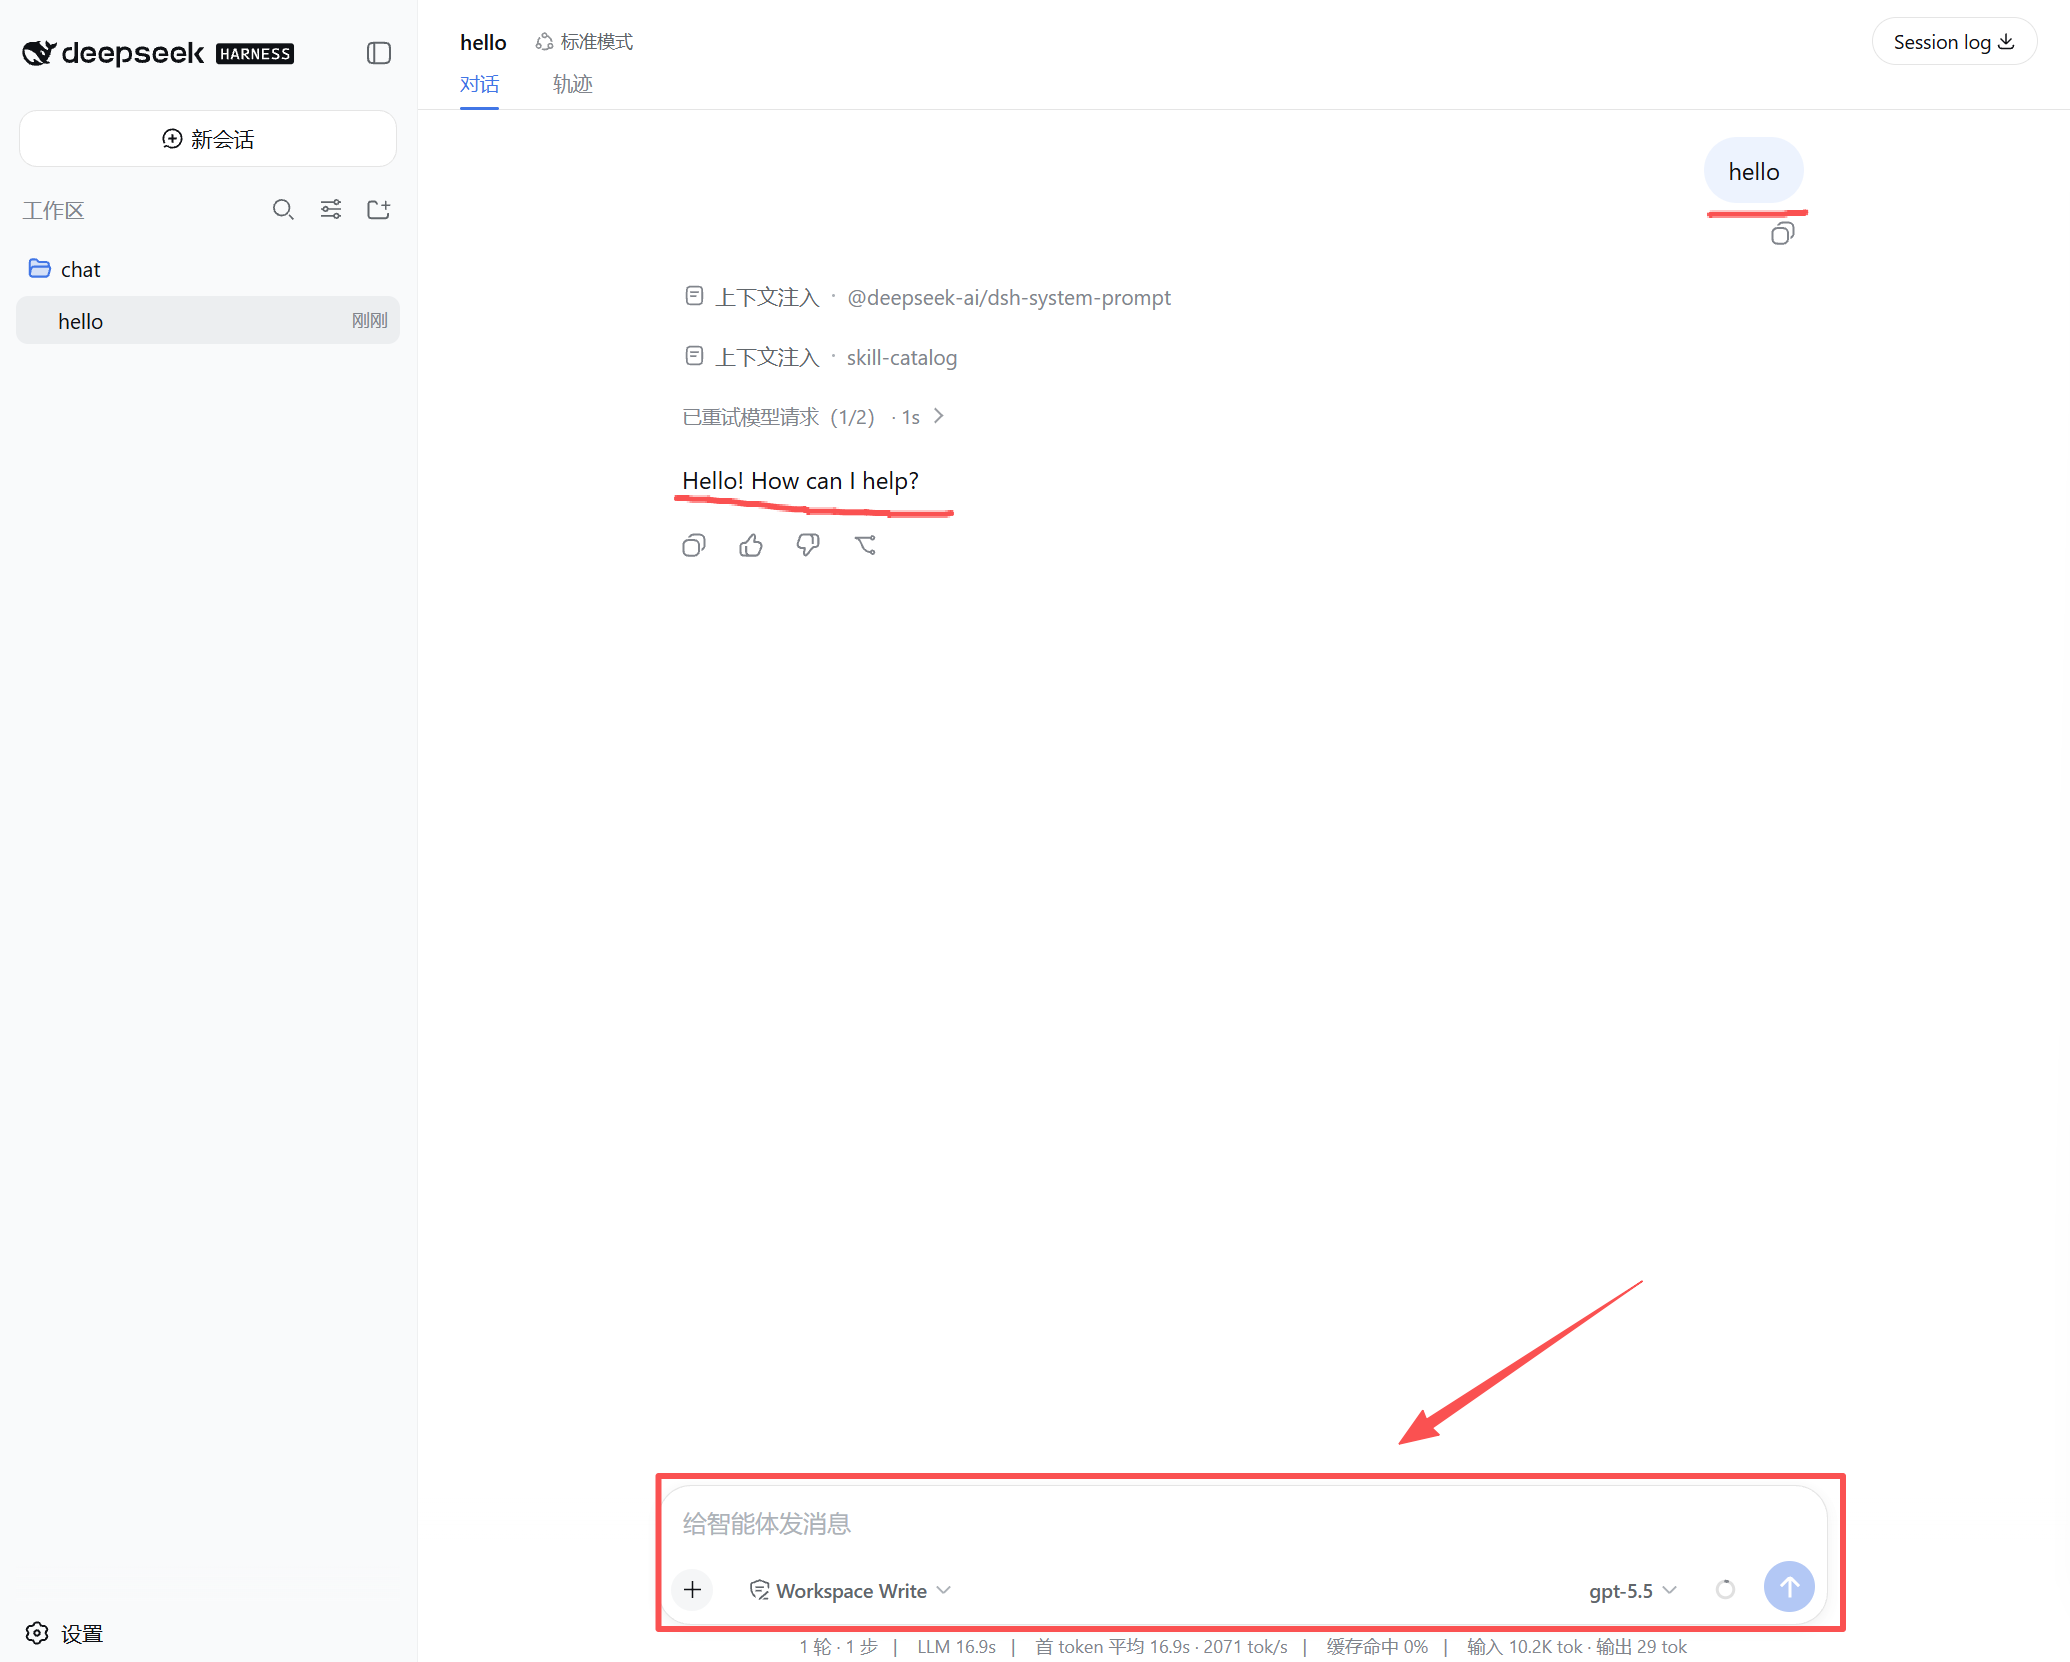
Task: Add a new workspace folder icon
Action: tap(379, 210)
